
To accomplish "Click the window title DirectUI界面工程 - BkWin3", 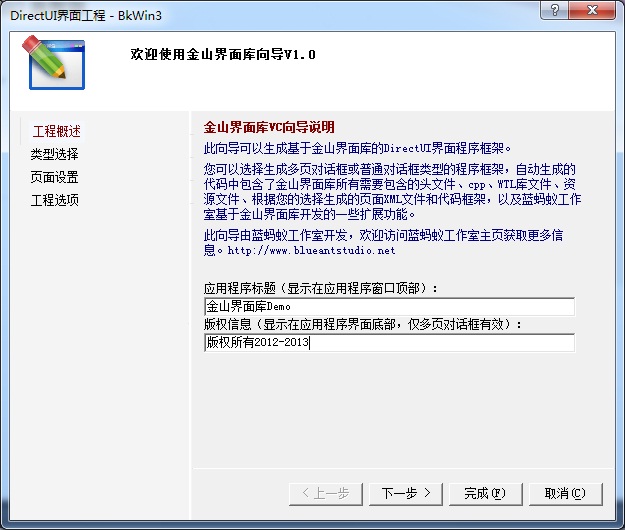I will 86,16.
